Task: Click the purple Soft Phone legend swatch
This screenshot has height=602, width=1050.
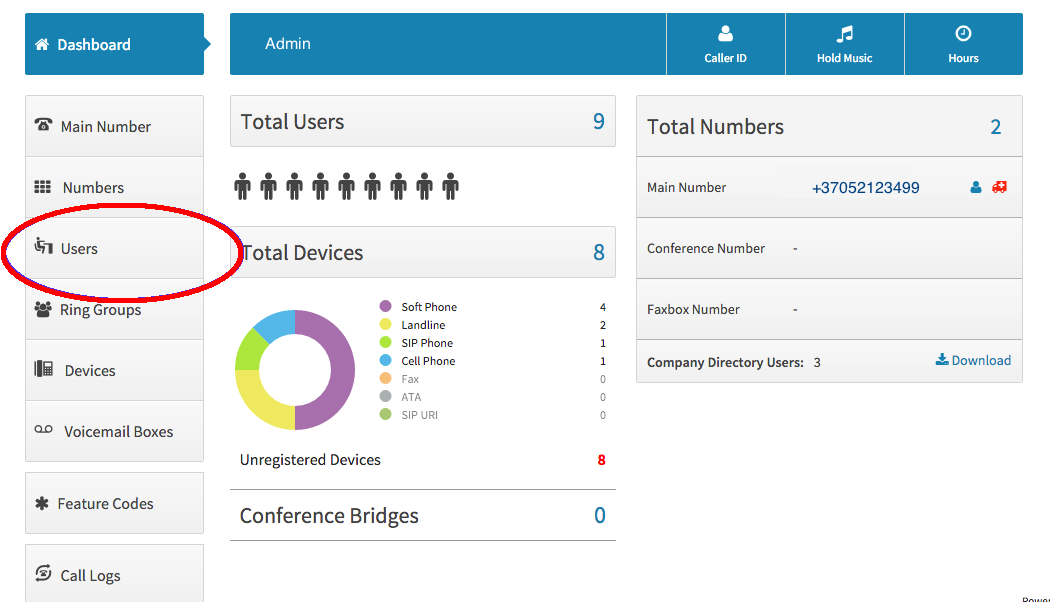Action: tap(385, 307)
